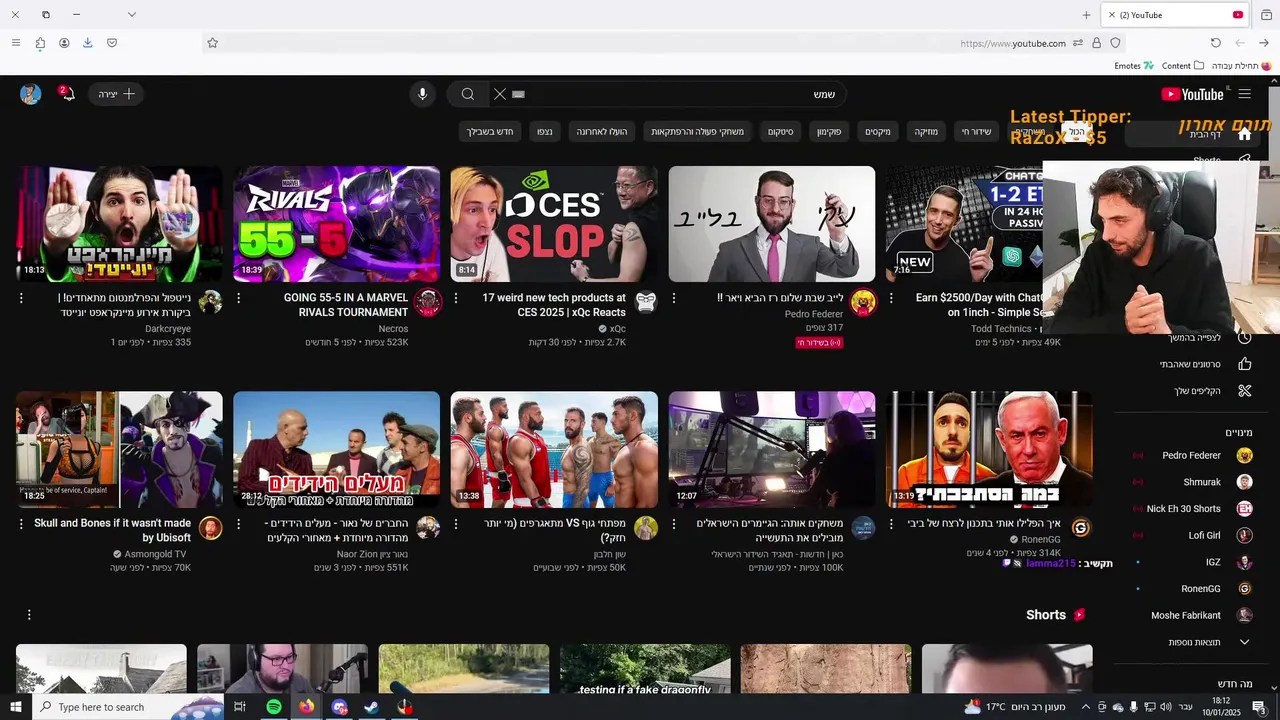The width and height of the screenshot is (1280, 720).
Task: Expand the list all tabs chevron
Action: click(131, 14)
